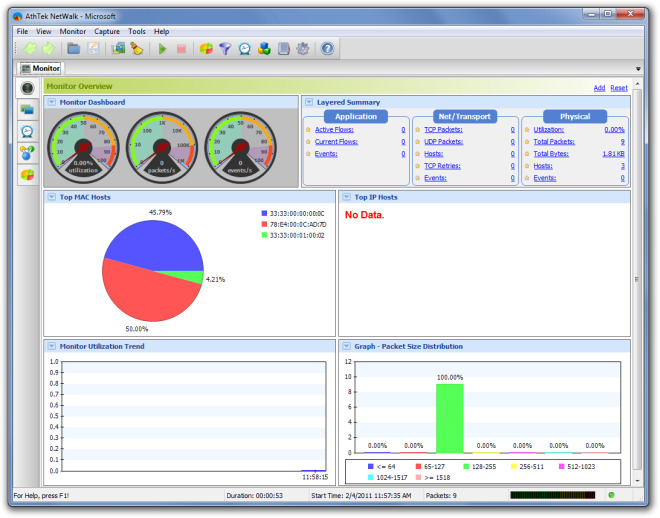660x518 pixels.
Task: Click the green forward arrow icon
Action: tap(48, 49)
